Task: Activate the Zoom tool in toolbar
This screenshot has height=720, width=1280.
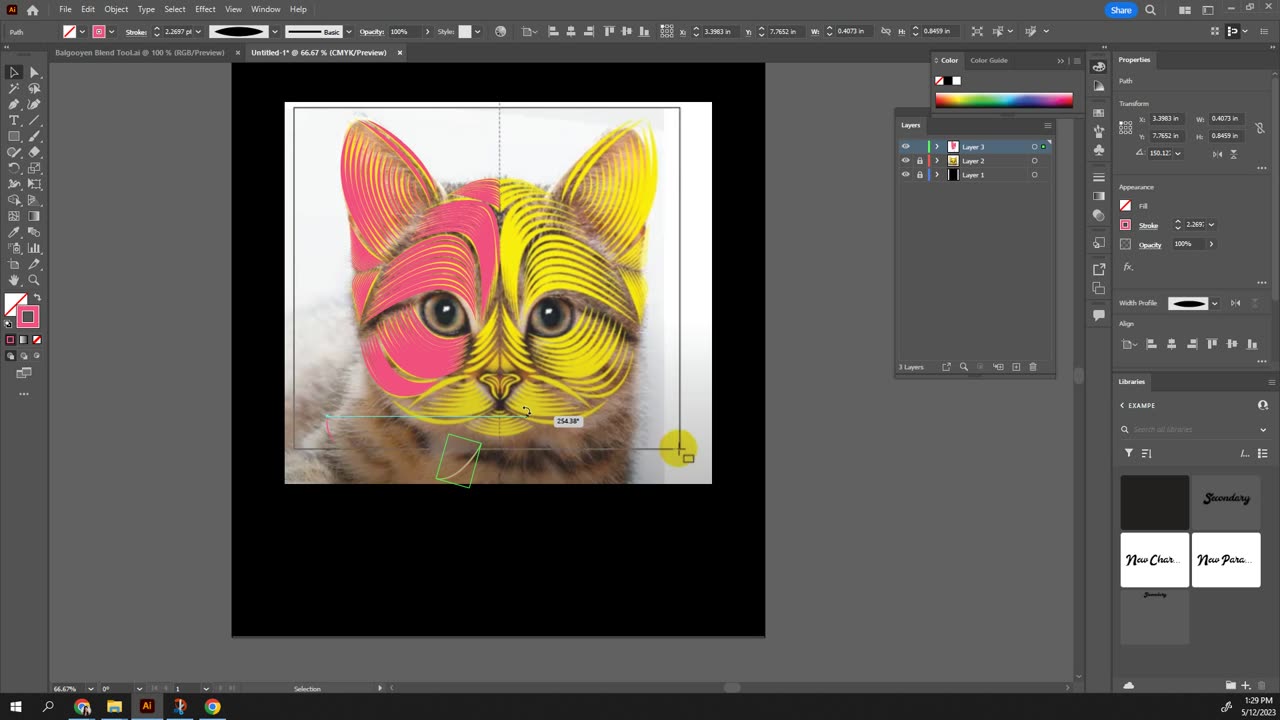Action: (x=34, y=280)
